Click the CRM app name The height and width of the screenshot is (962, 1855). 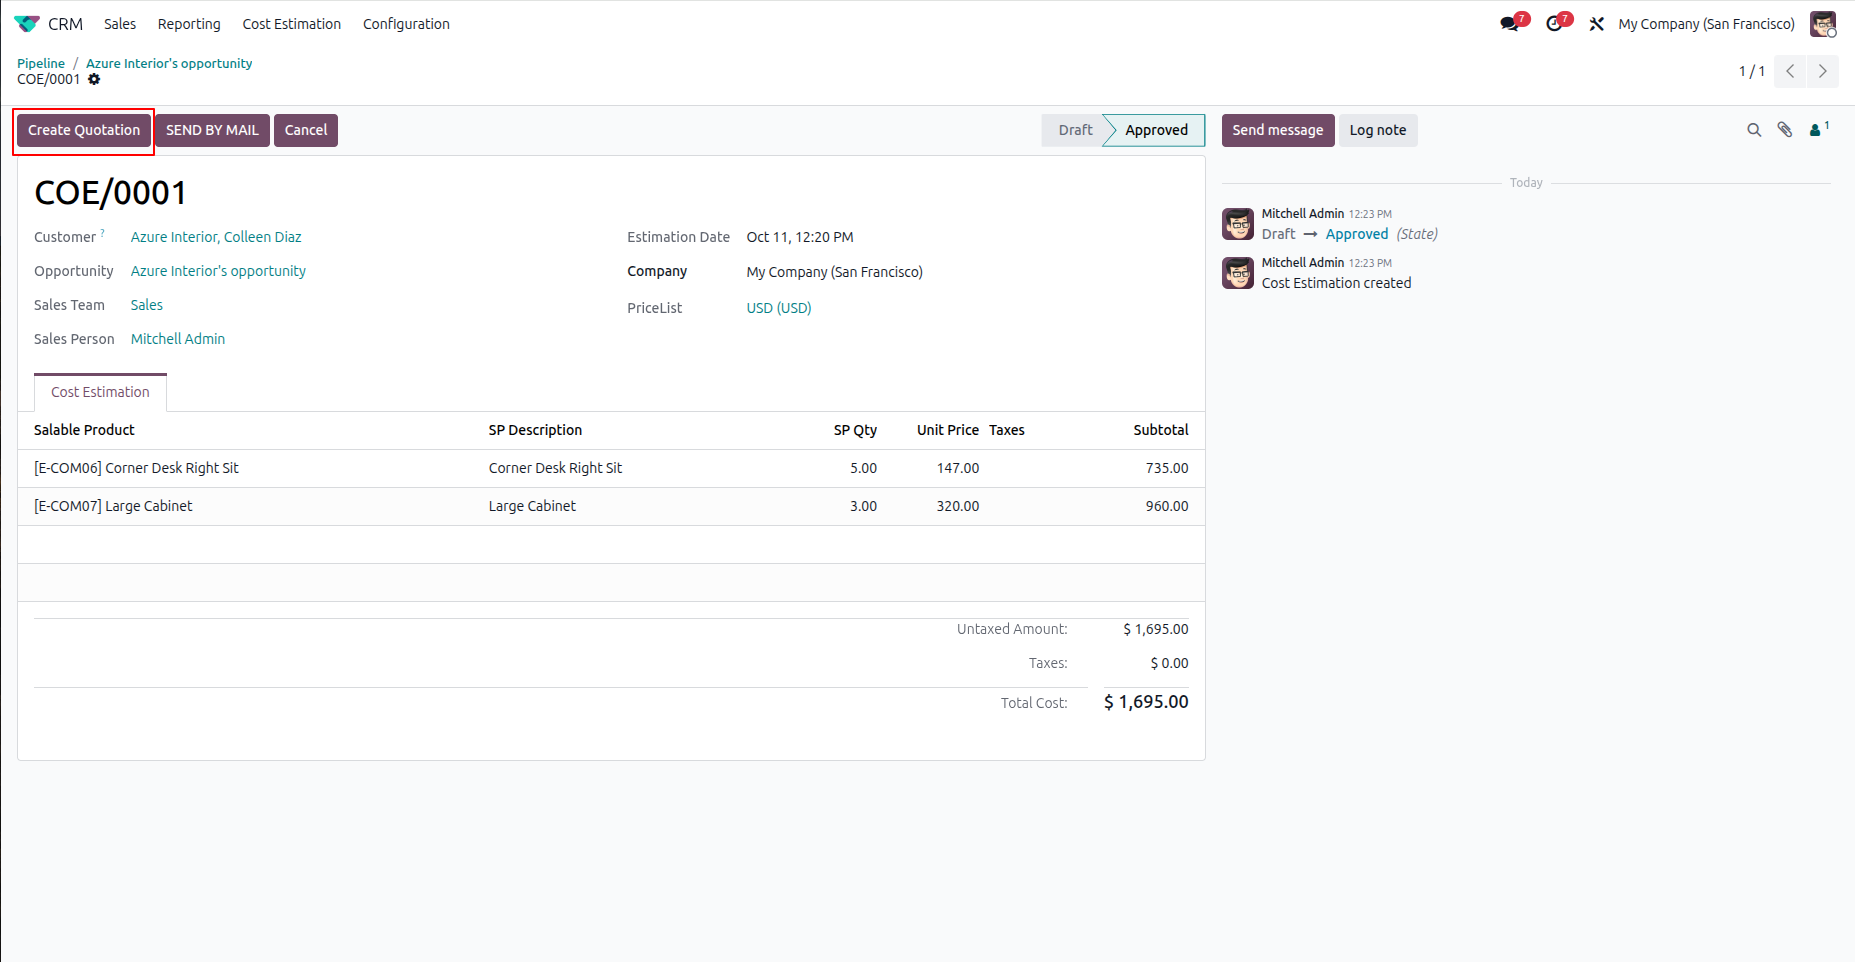pos(65,24)
